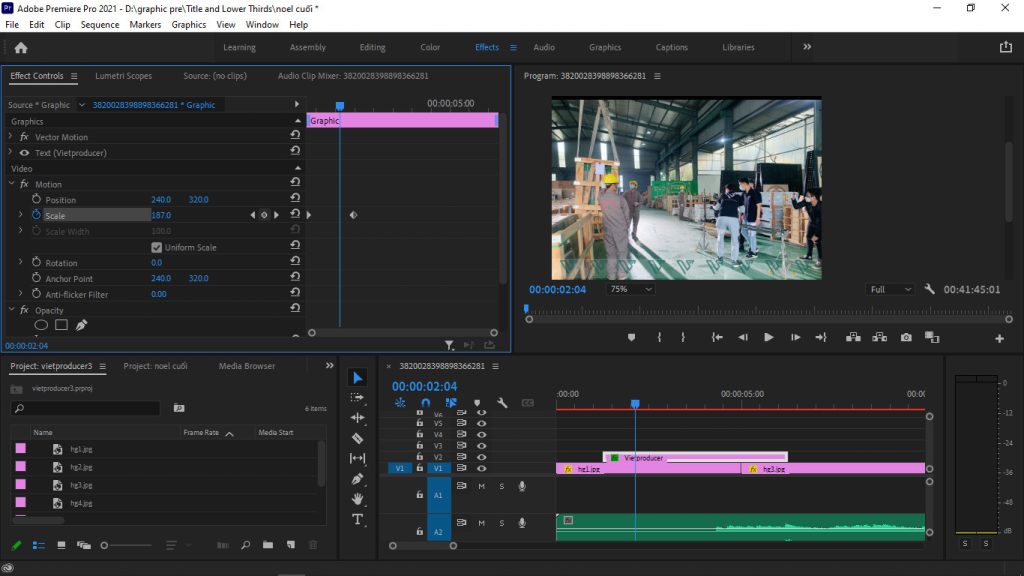Uncheck the Uniform Scale checkbox
This screenshot has height=576, width=1024.
click(157, 247)
